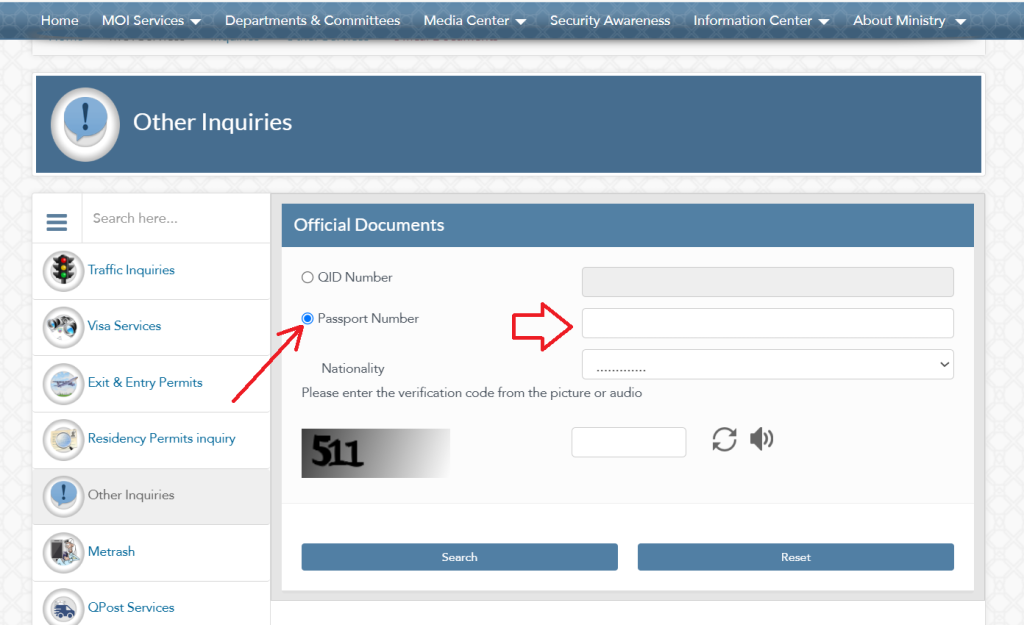Click the Residency Permits inquiry icon

click(x=63, y=439)
